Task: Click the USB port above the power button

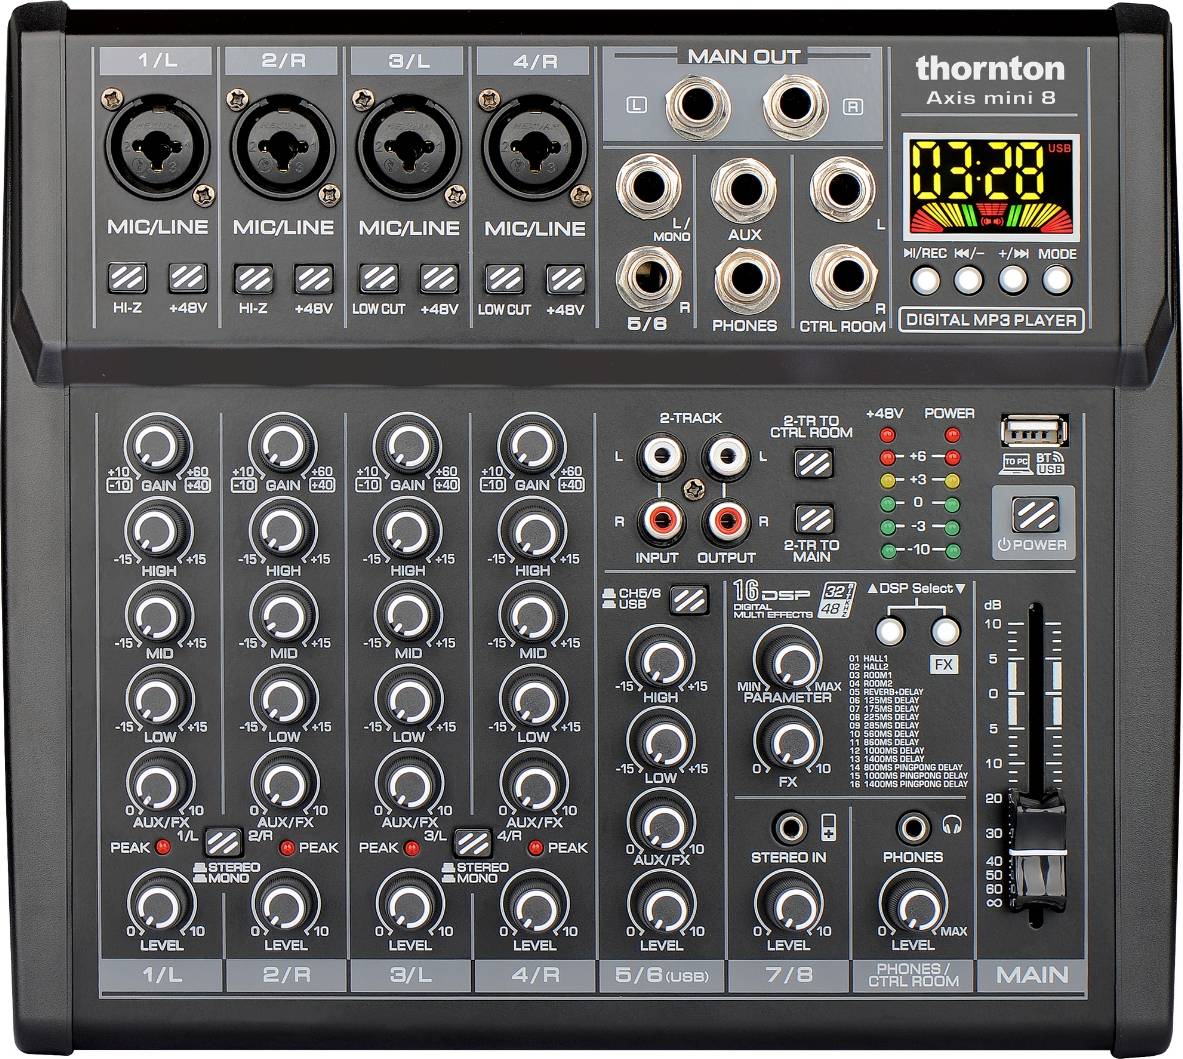Action: click(x=1034, y=432)
